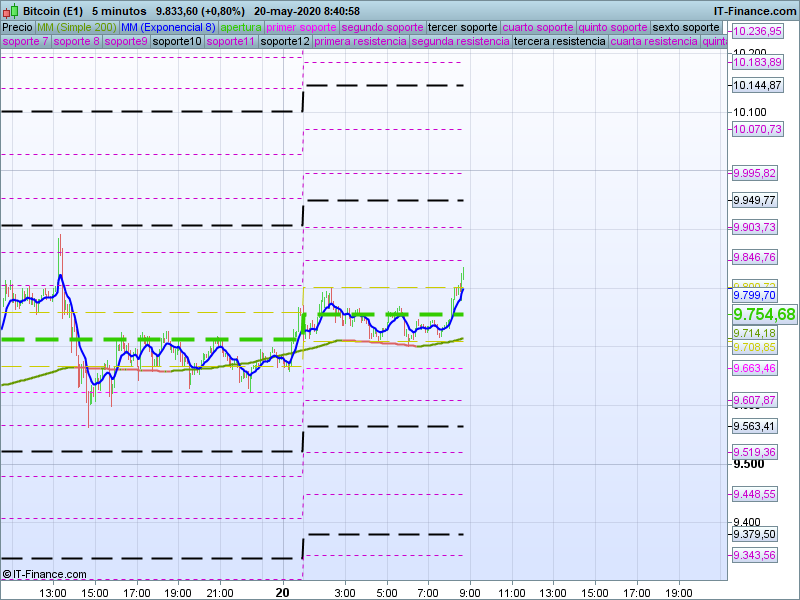
Task: Select the blue 9.799,70 price label
Action: [x=755, y=296]
